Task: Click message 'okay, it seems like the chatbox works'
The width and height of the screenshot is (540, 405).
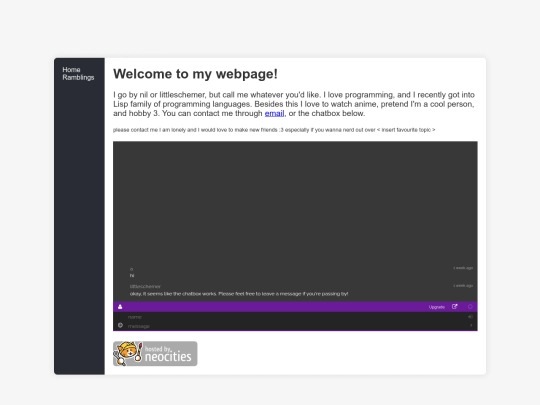Action: point(239,294)
